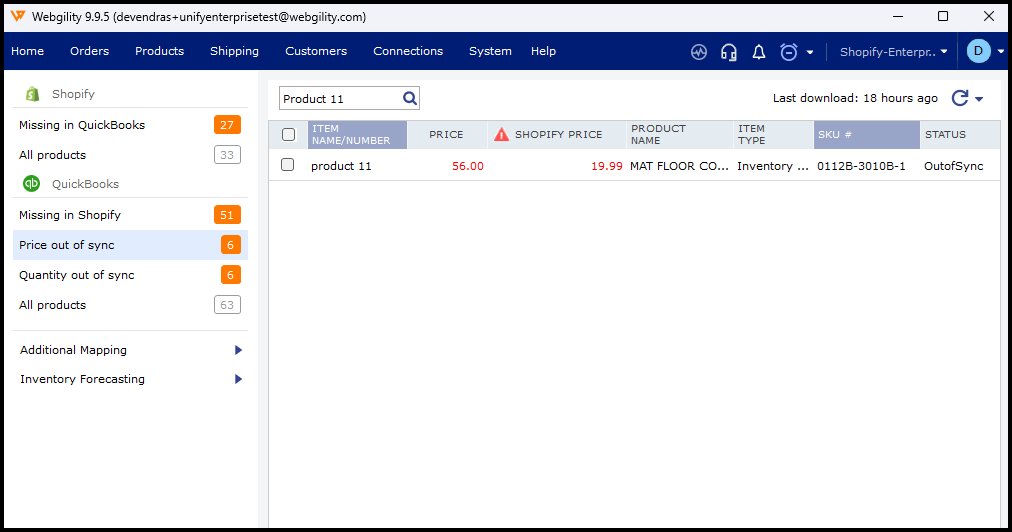Open the Shopify-Enterprise store dropdown
Screen dimensions: 1012x532
pos(893,52)
